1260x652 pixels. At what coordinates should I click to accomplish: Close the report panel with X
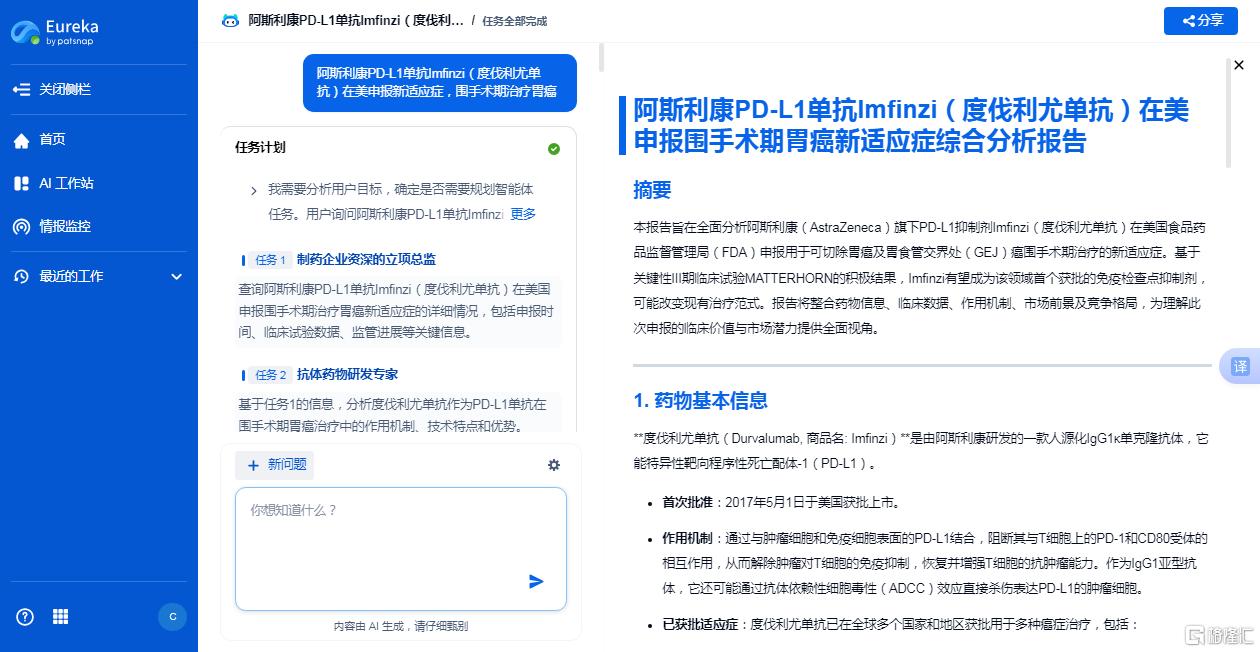point(1239,65)
